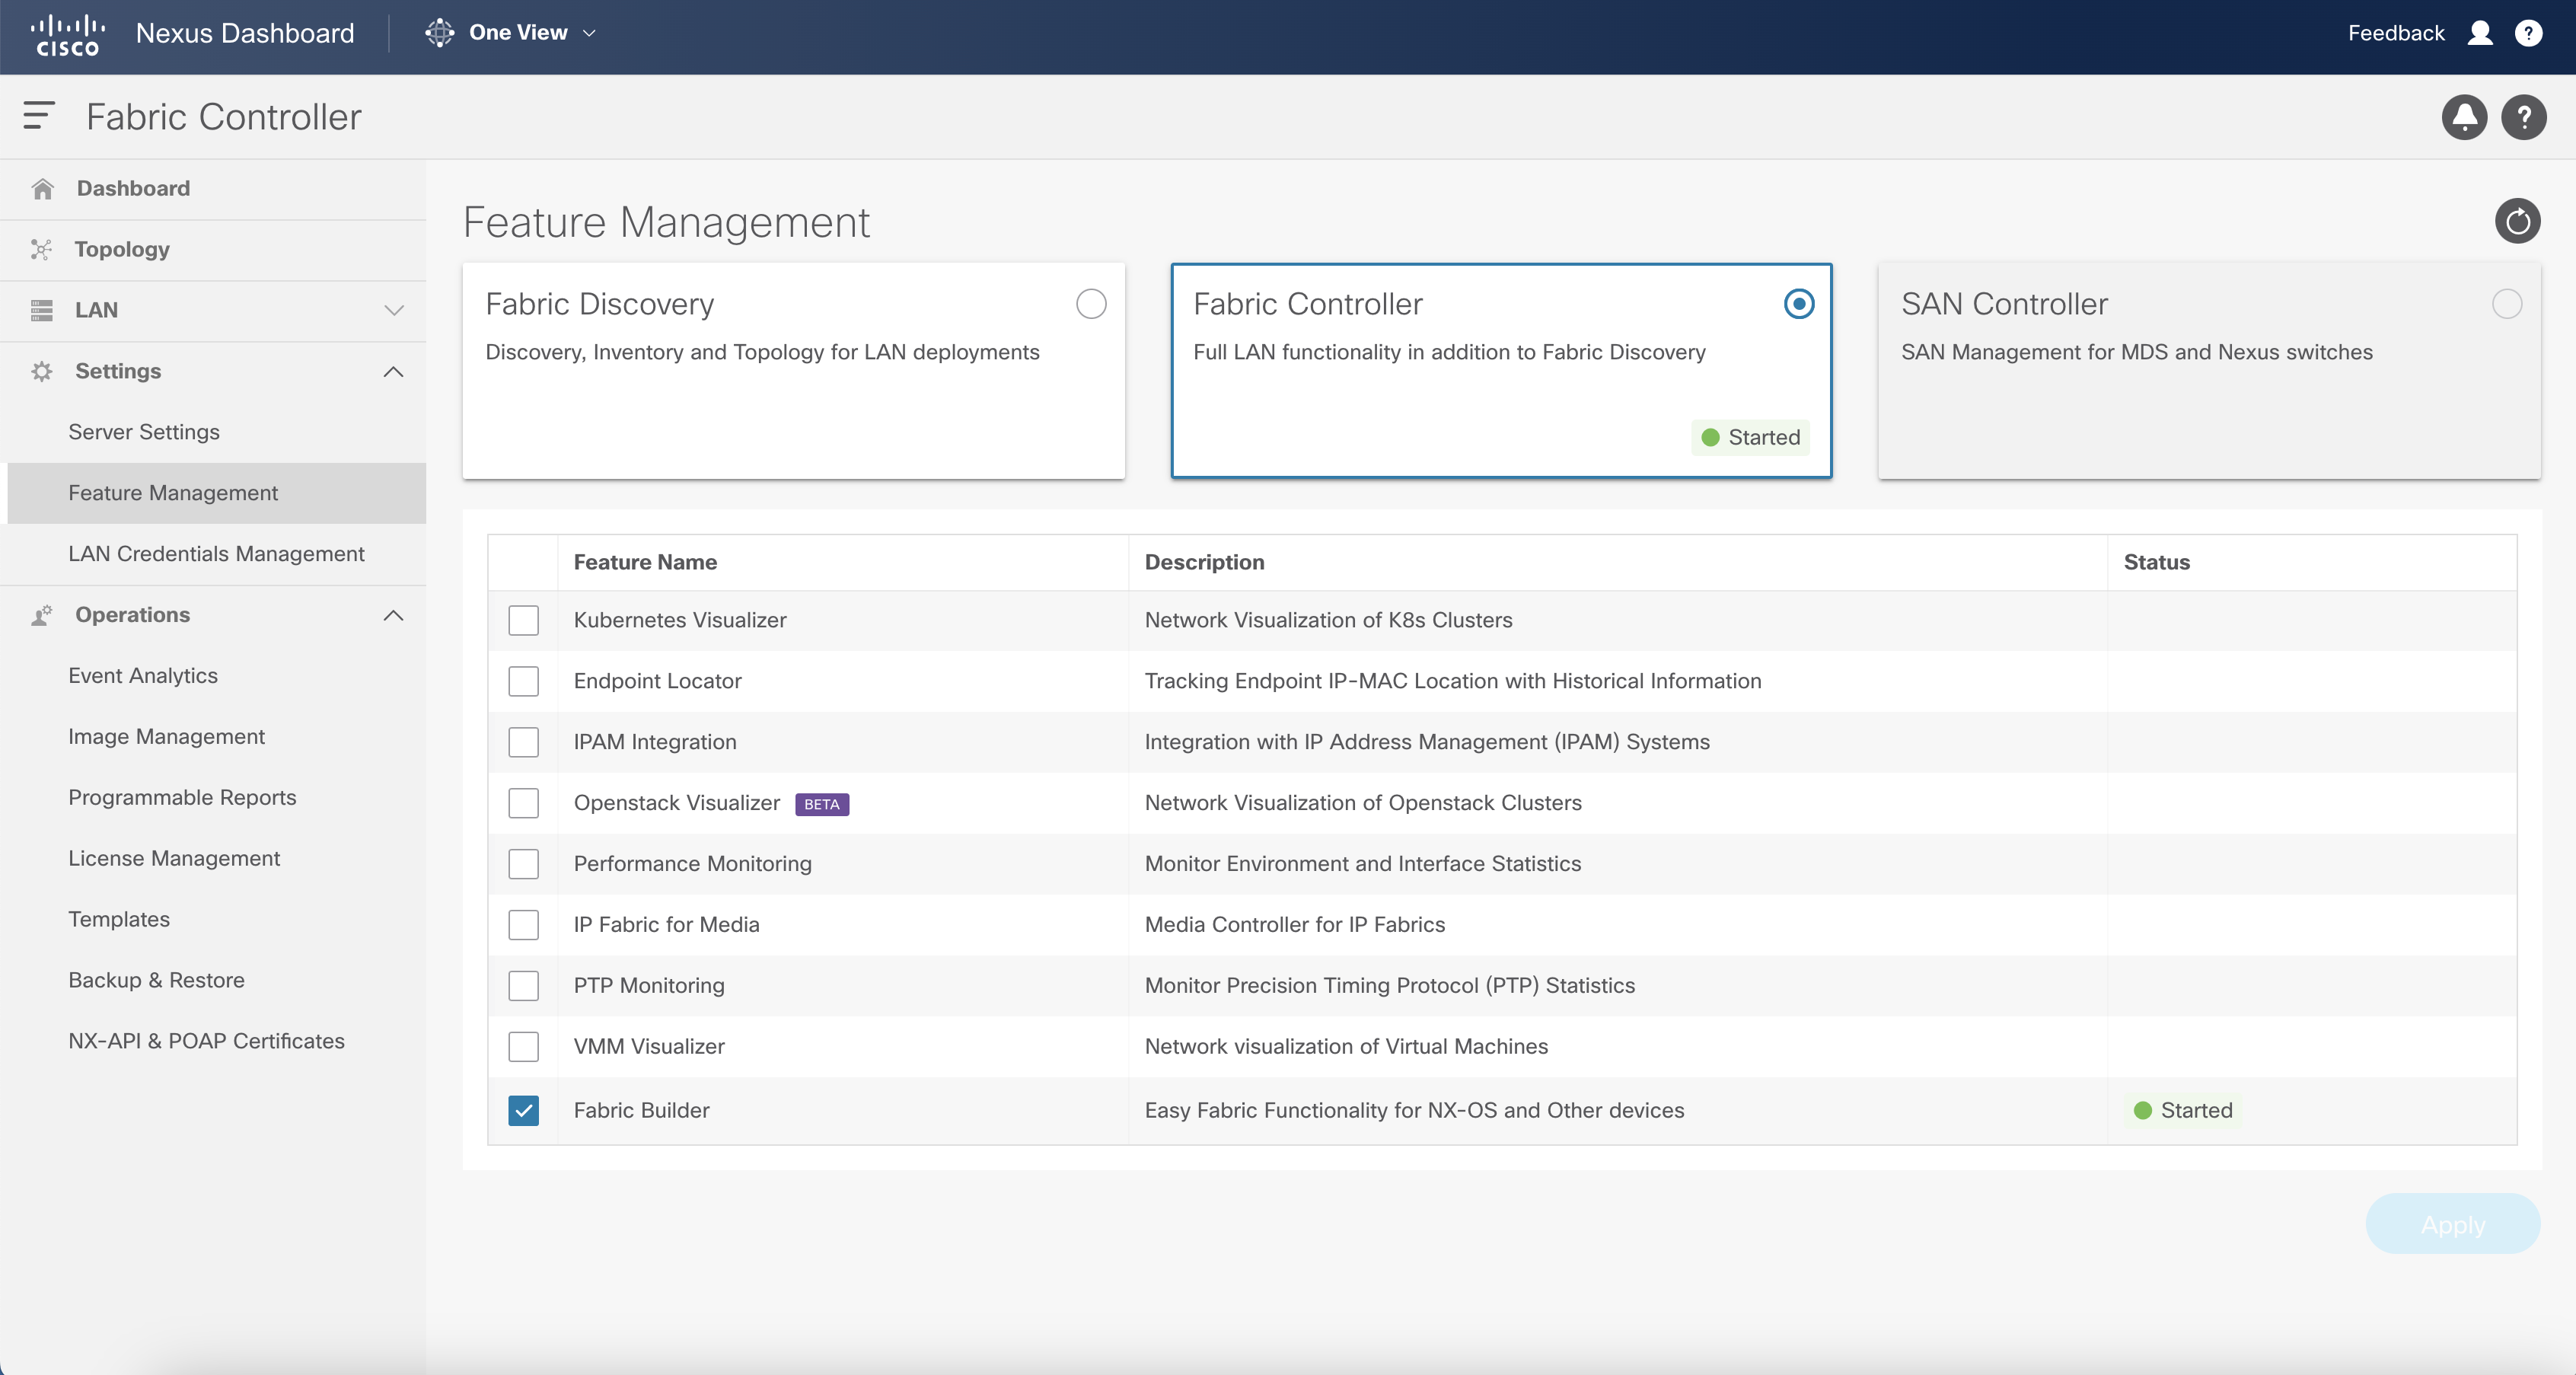Open License Management
The height and width of the screenshot is (1375, 2576).
[x=174, y=859]
